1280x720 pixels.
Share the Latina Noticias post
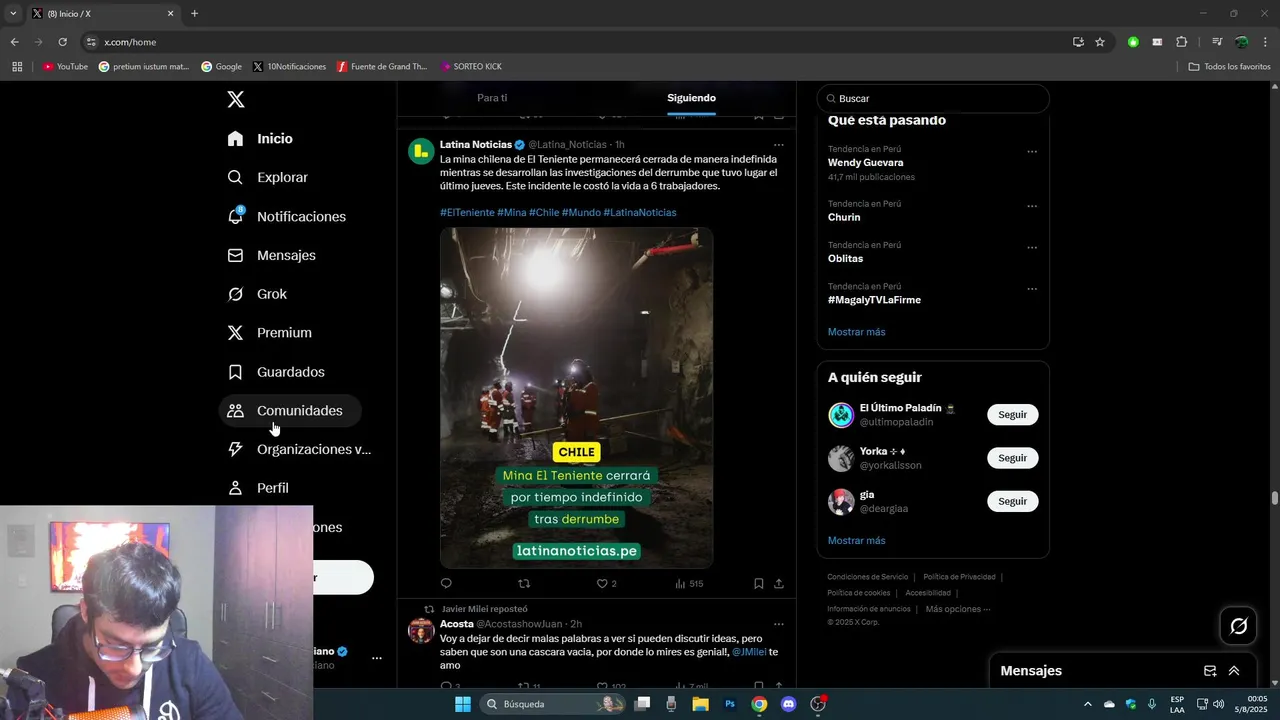pyautogui.click(x=779, y=583)
